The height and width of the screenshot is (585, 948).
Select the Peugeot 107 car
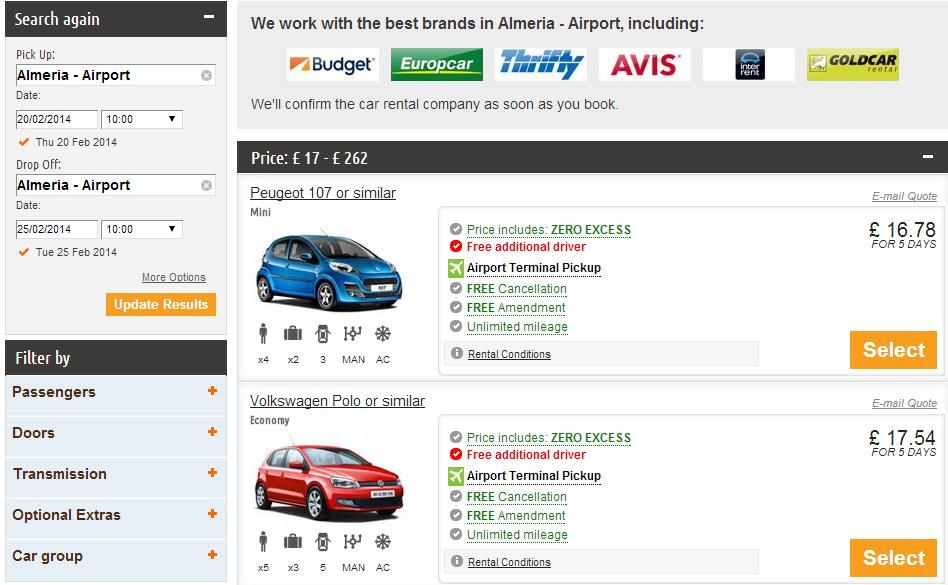pyautogui.click(x=893, y=350)
